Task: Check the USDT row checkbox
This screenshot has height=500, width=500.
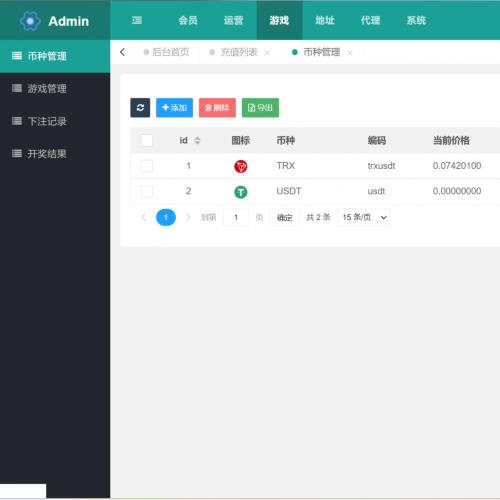Action: click(147, 191)
